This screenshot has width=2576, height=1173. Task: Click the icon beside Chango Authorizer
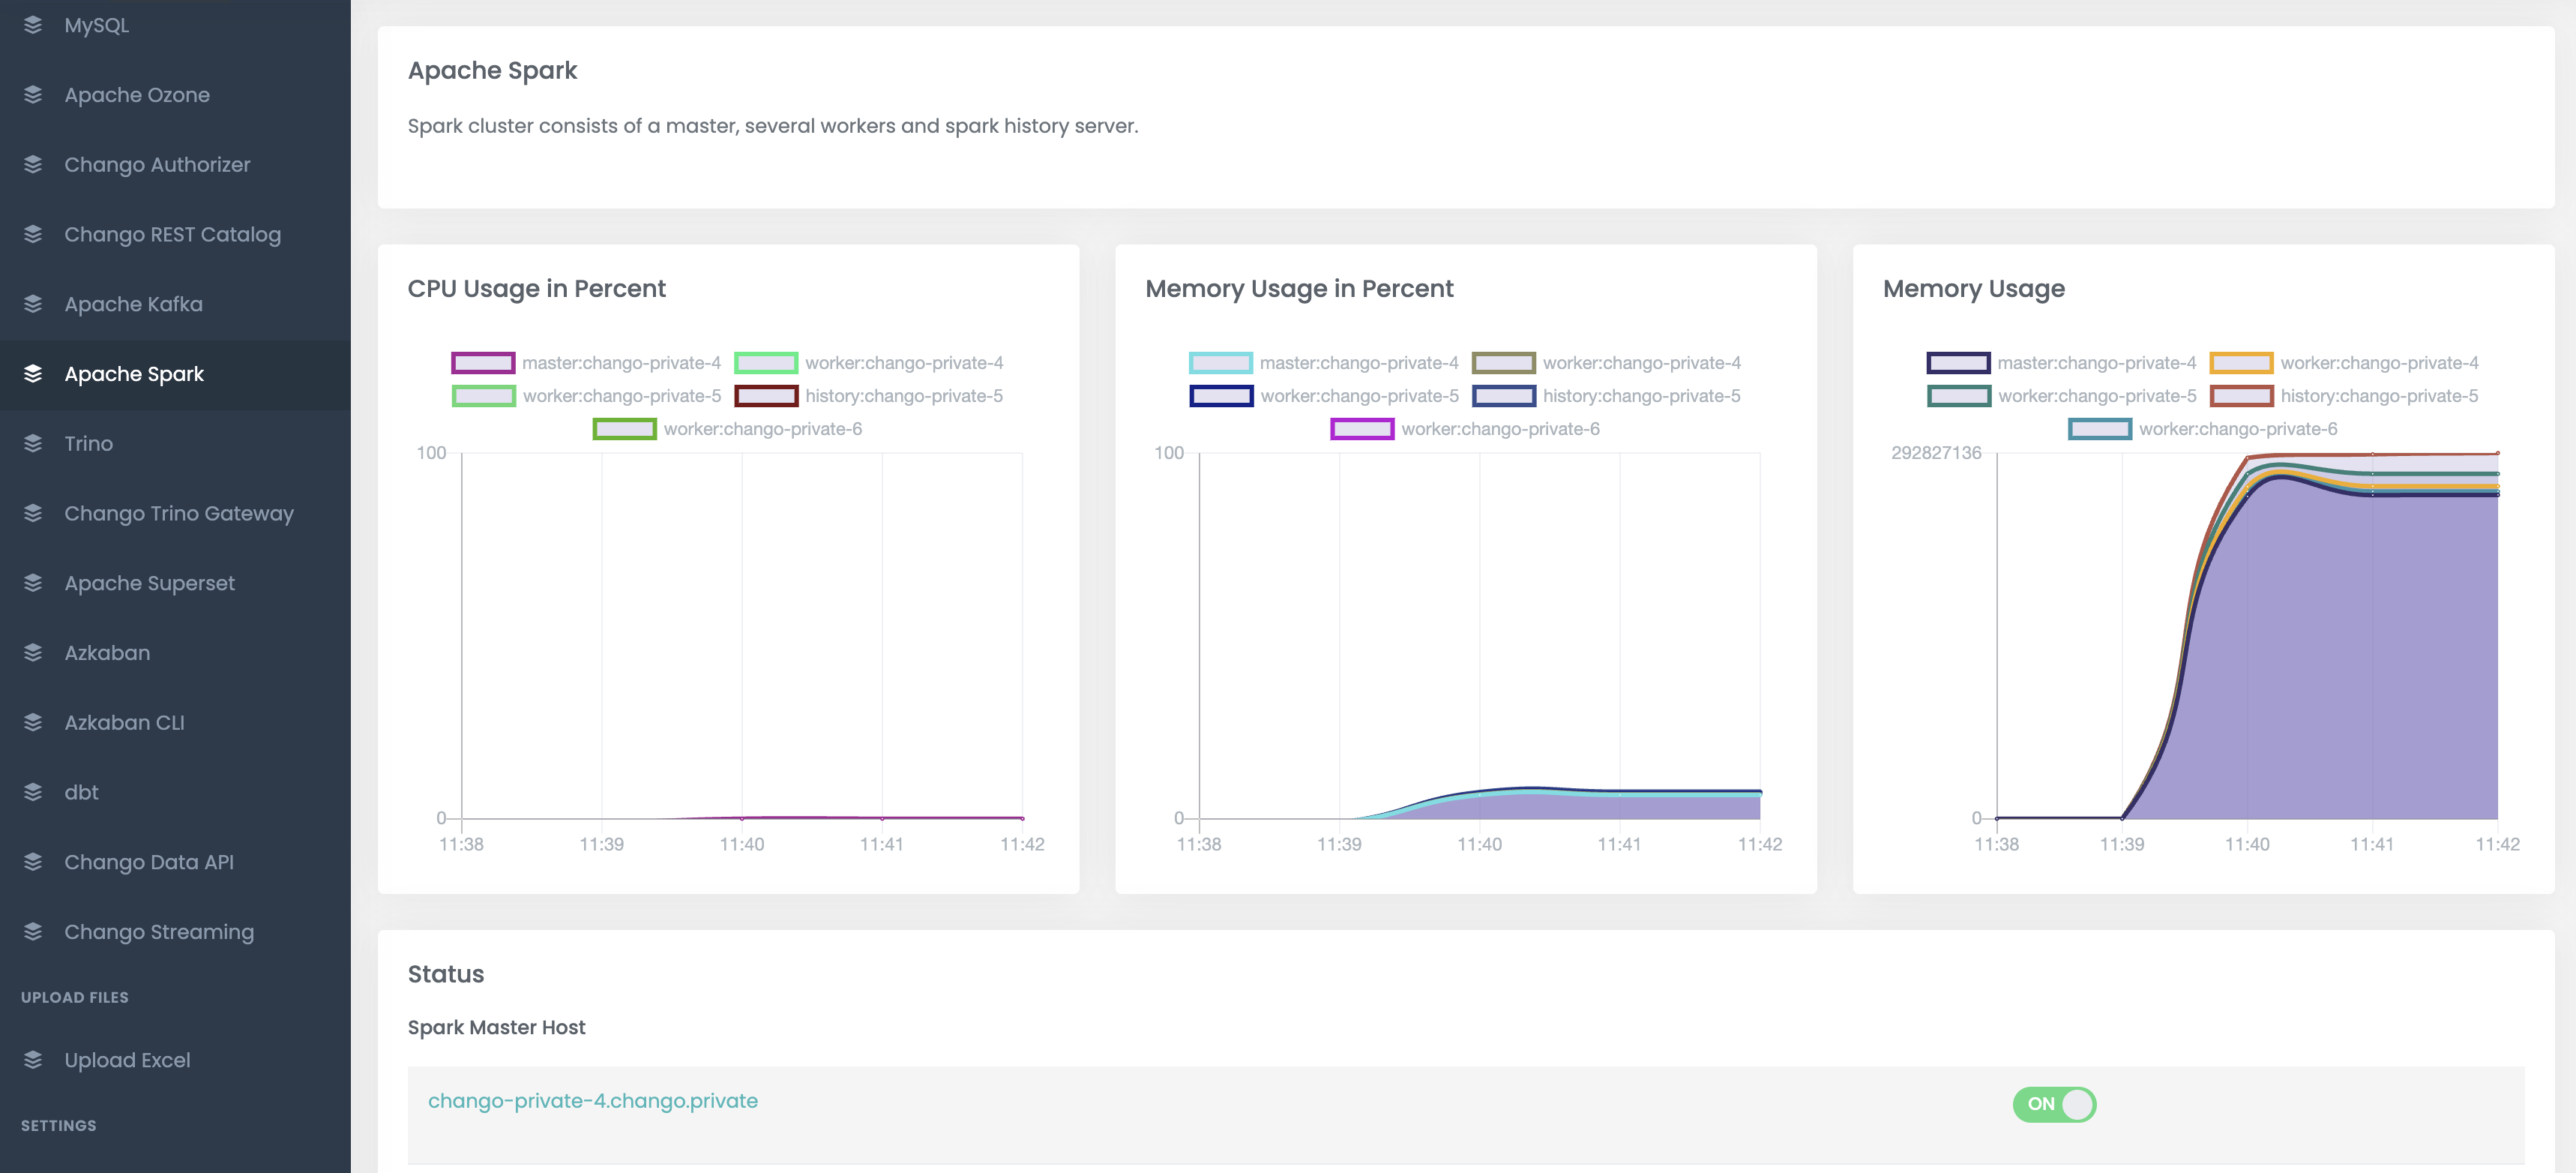coord(33,164)
